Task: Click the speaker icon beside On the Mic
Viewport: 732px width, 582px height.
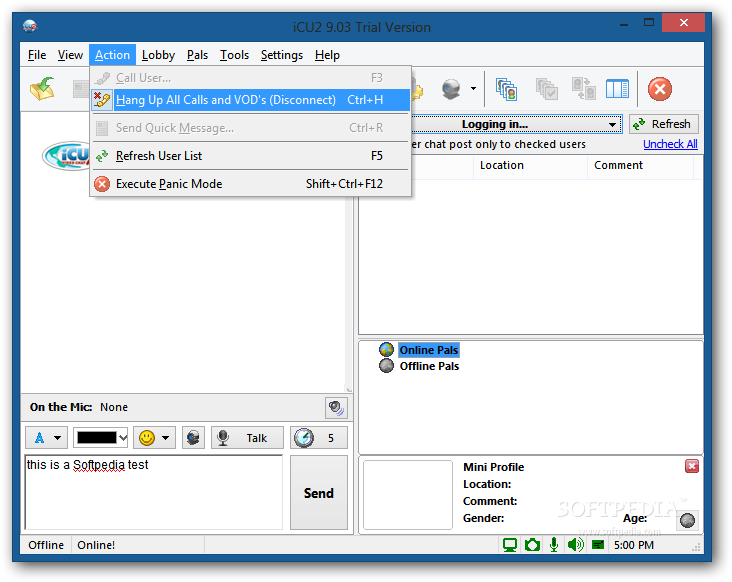Action: pyautogui.click(x=336, y=408)
